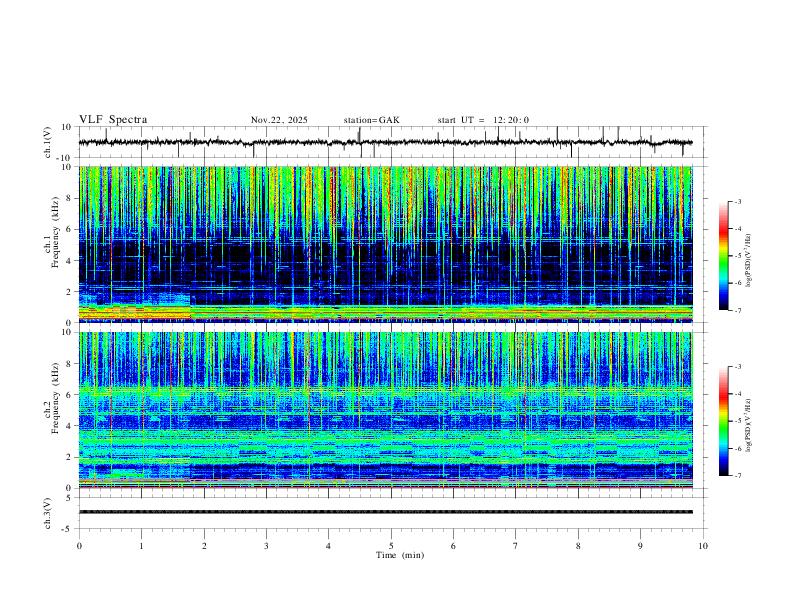The height and width of the screenshot is (612, 792).
Task: Click the "-7" value on ch.2 color bar
Action: (737, 475)
